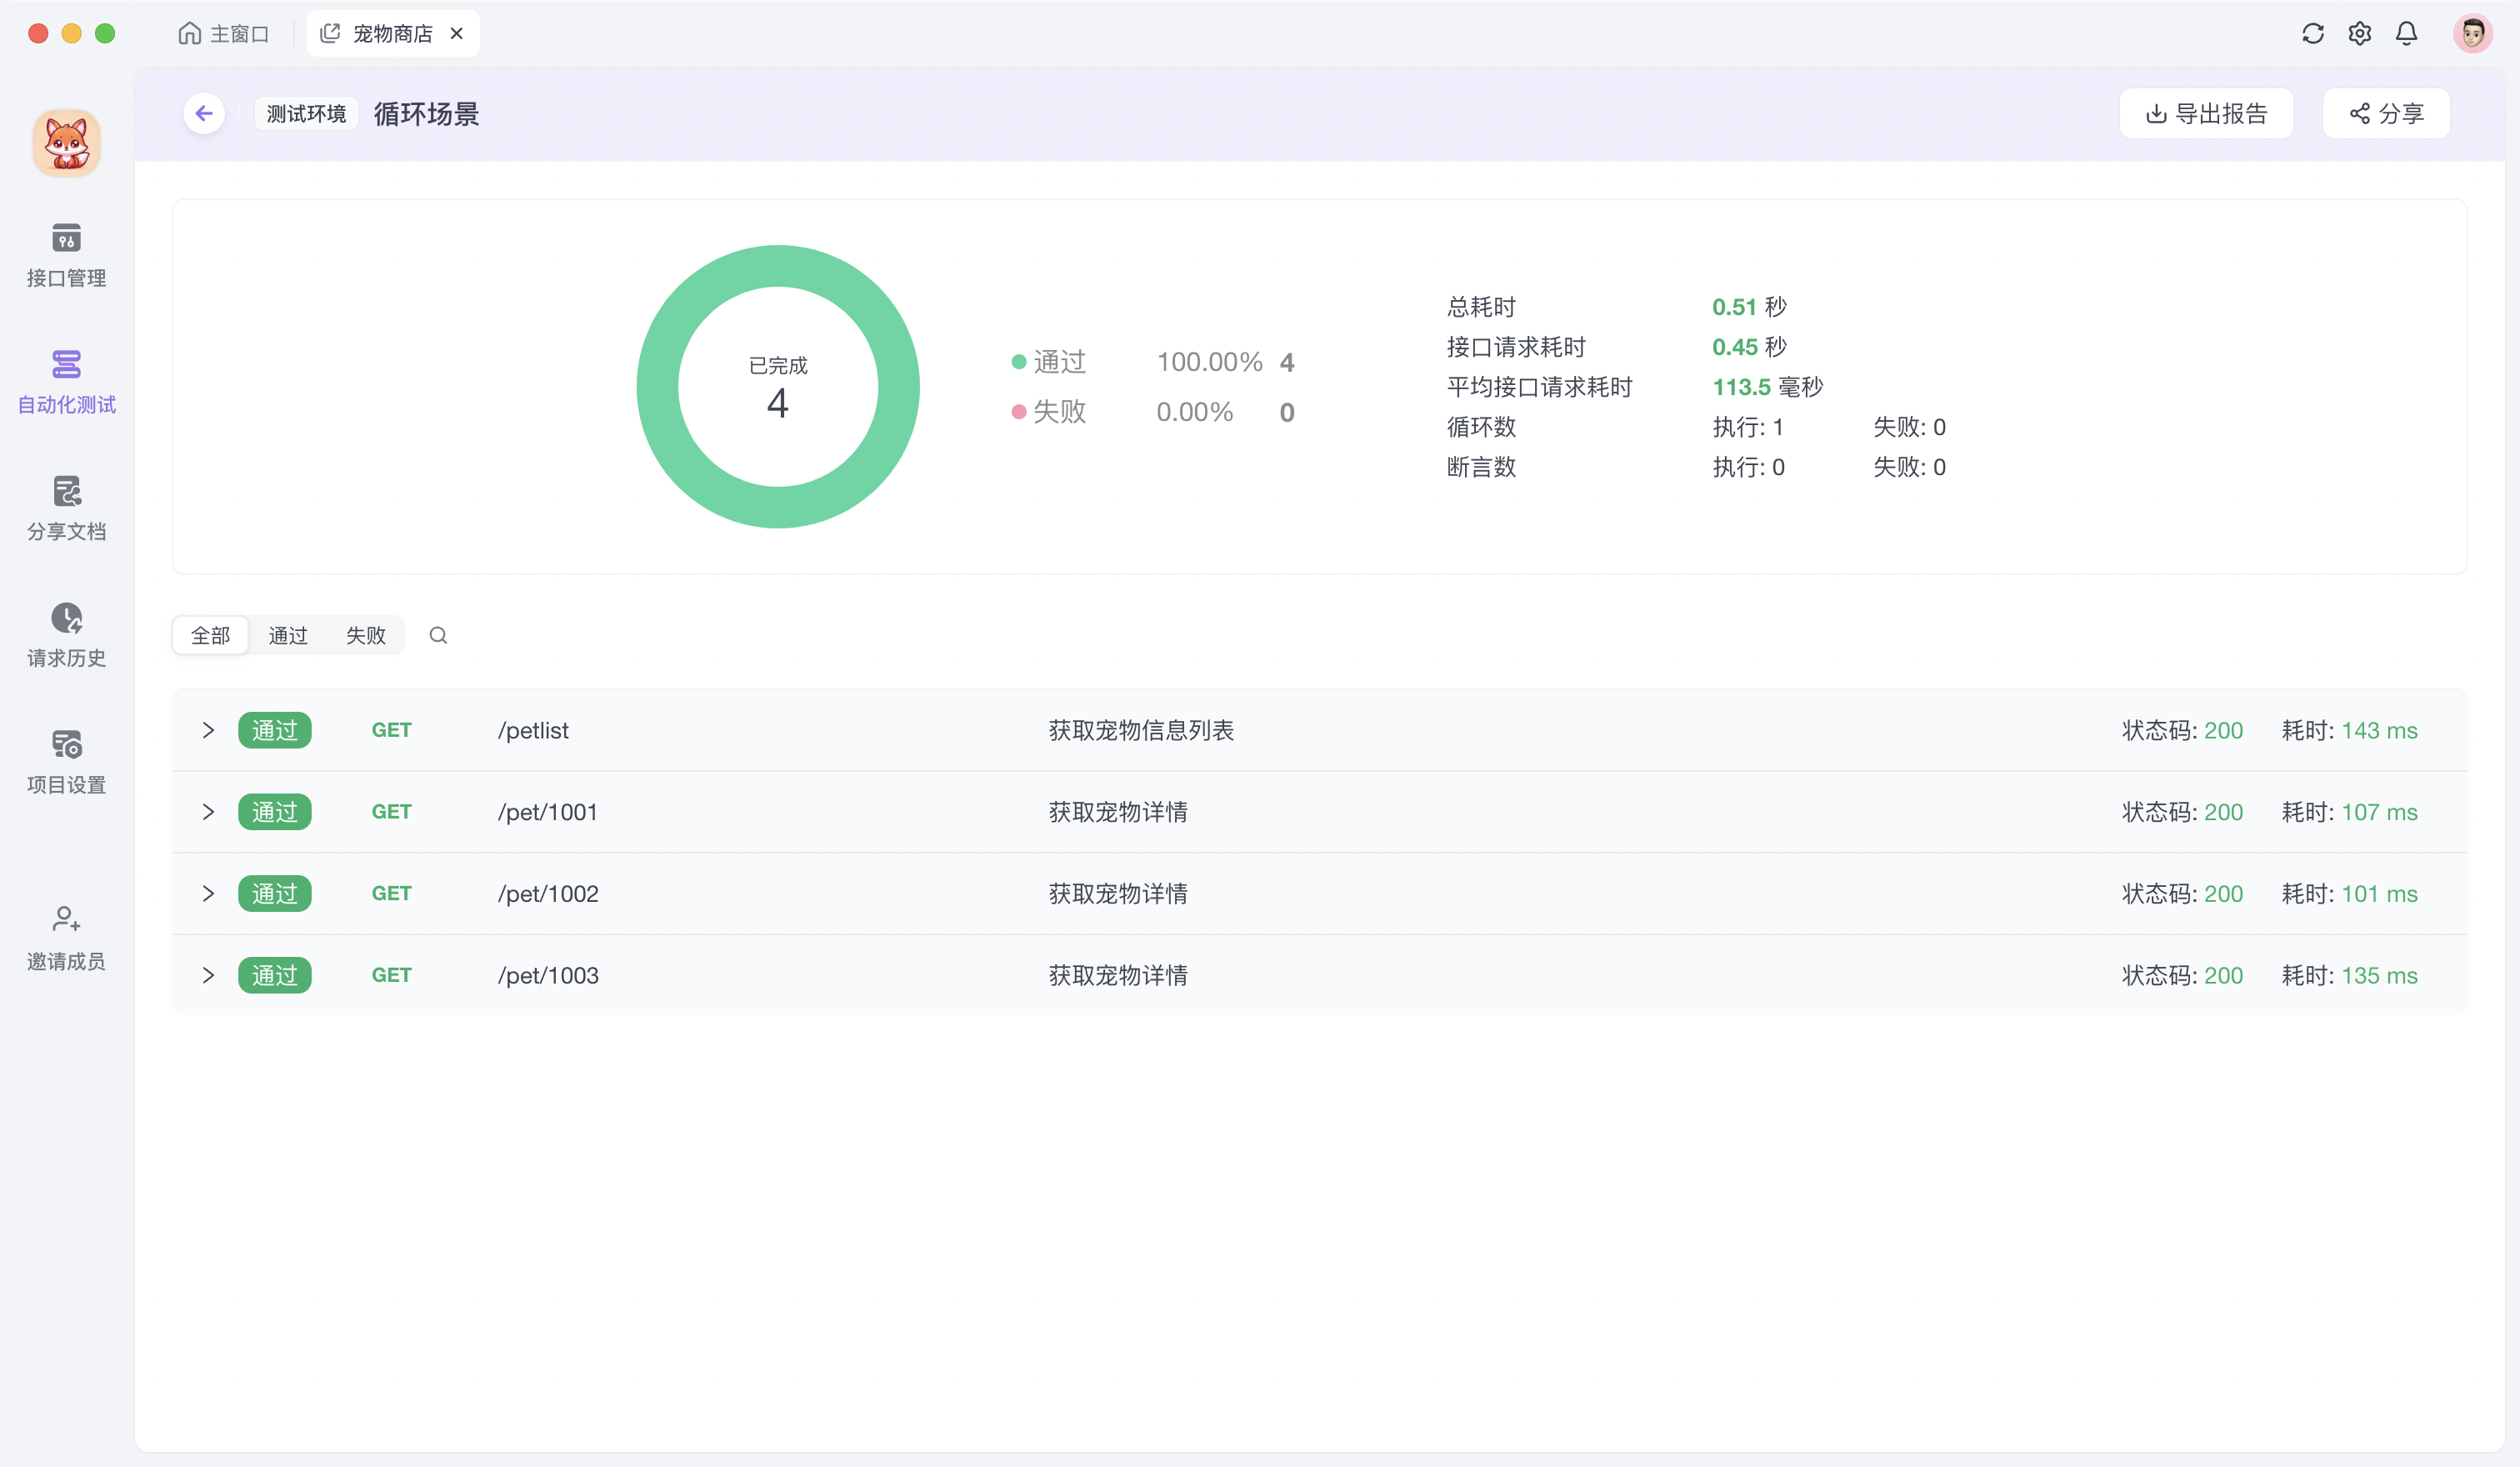Viewport: 2520px width, 1467px height.
Task: Open the 分享文档 section
Action: click(66, 510)
